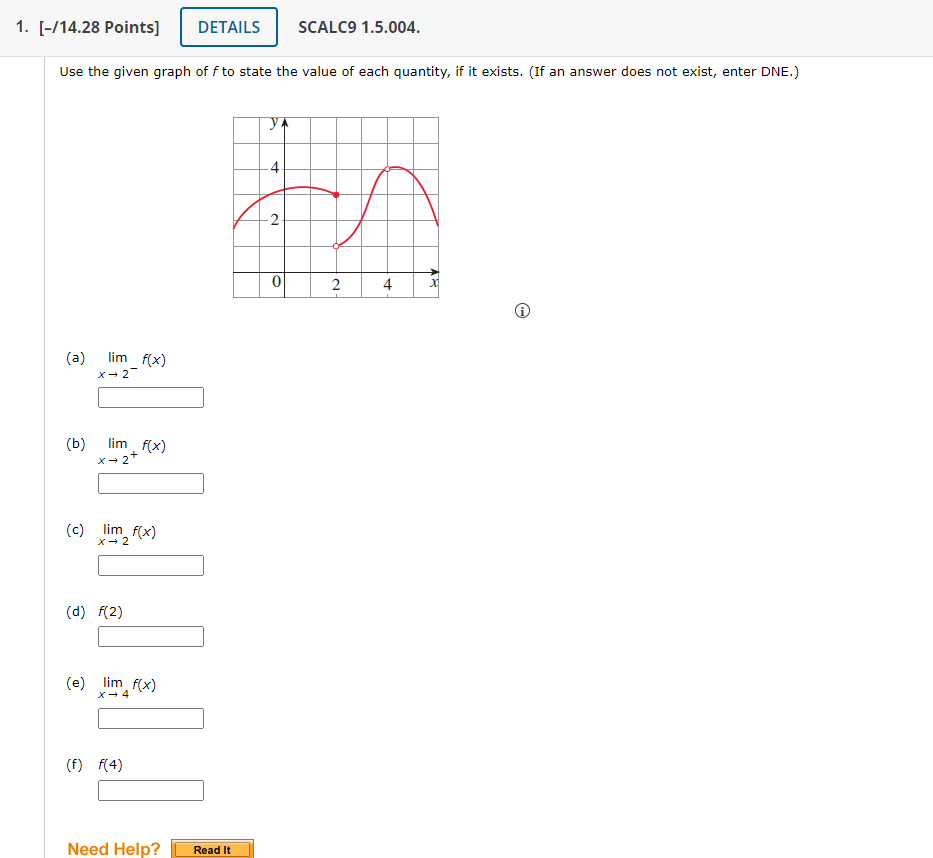Select the answer field for part (c)
Screen dimensions: 933x858
150,565
